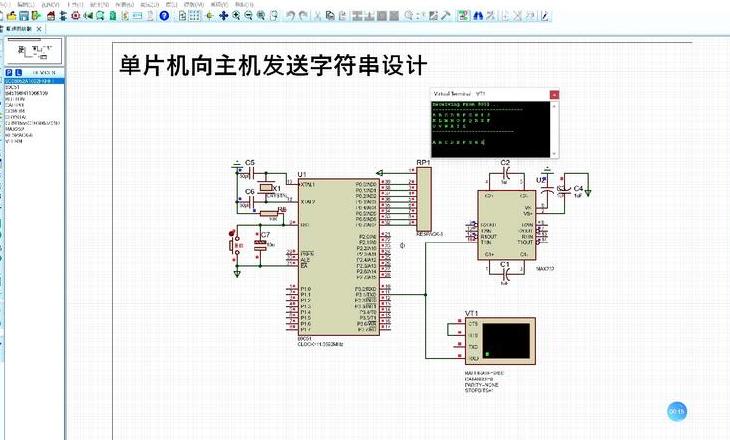Select the highlighted first device in list
The image size is (730, 440).
tap(34, 81)
